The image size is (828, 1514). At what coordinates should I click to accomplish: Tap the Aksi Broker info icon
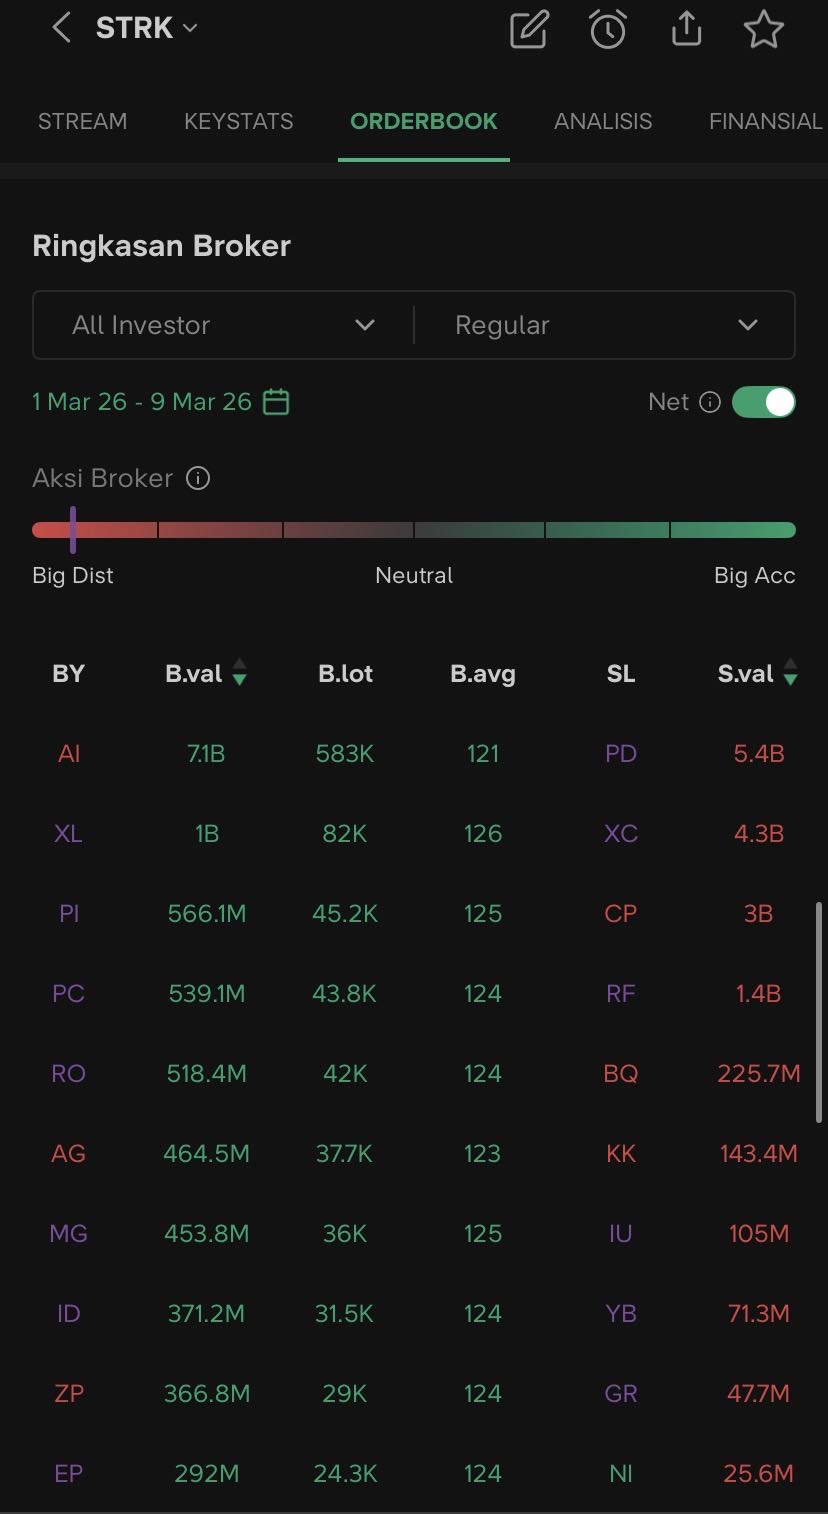(198, 478)
